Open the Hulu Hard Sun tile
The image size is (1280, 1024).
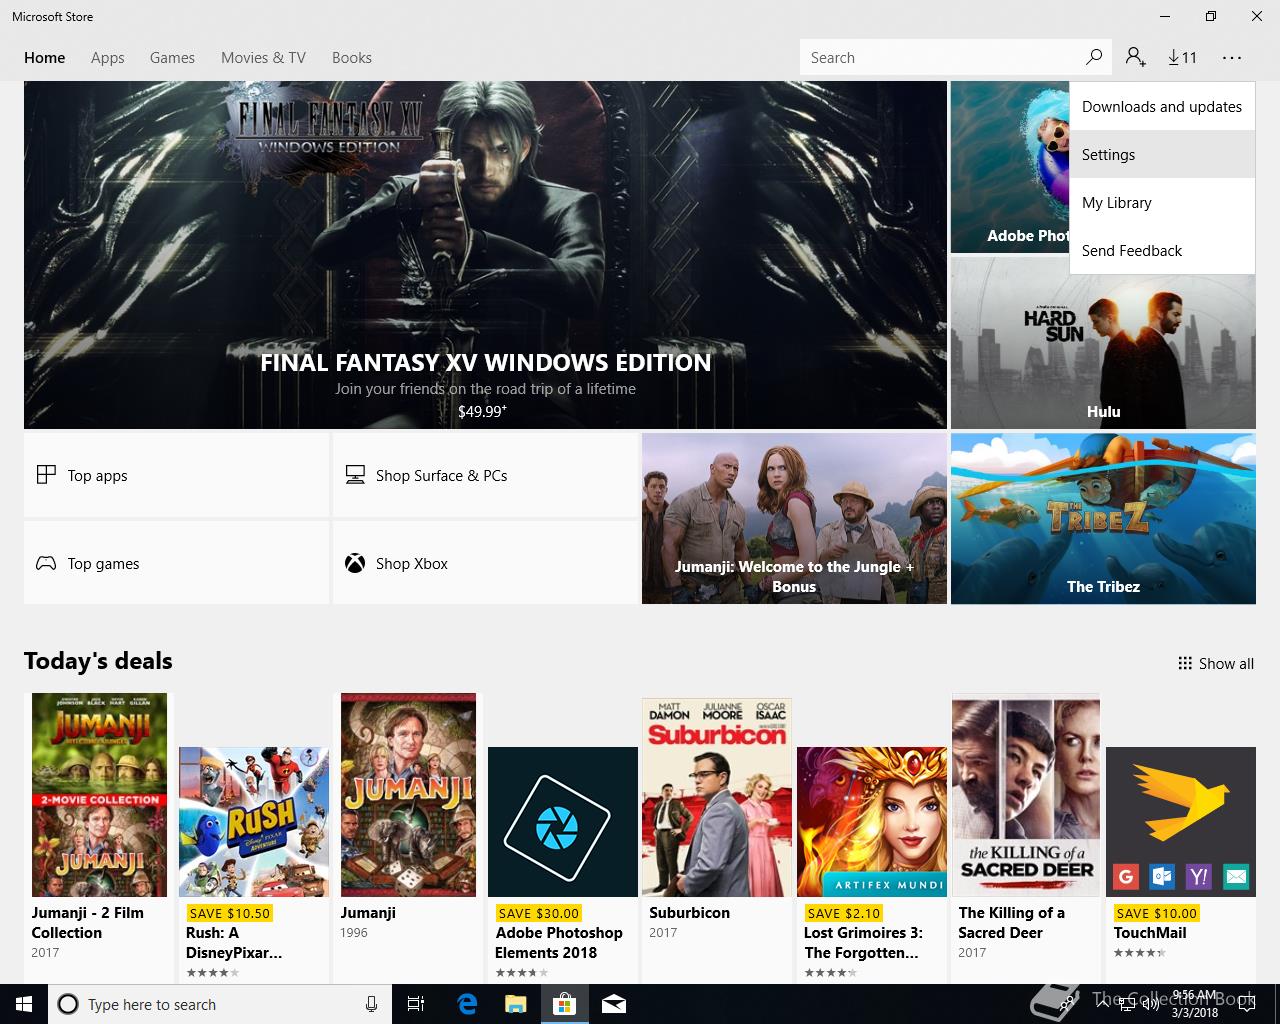[x=1103, y=343]
